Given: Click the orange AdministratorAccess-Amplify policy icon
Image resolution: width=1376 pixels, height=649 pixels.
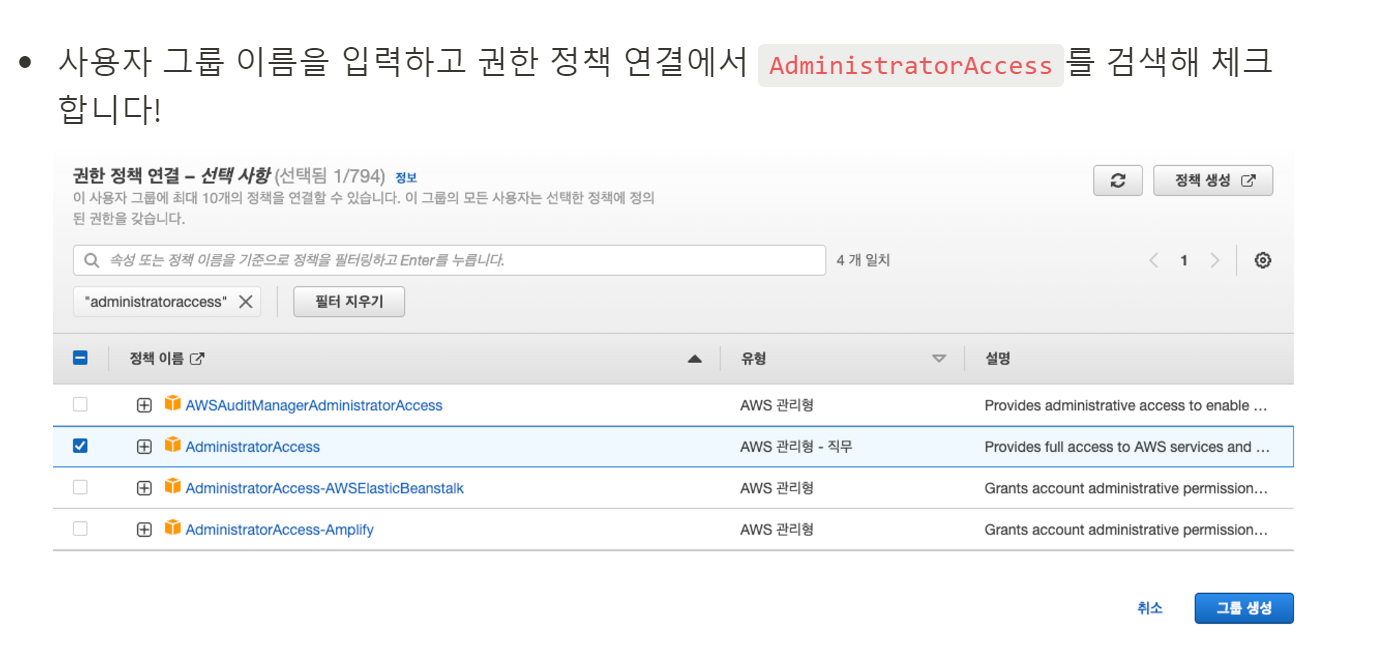Looking at the screenshot, I should (x=173, y=528).
